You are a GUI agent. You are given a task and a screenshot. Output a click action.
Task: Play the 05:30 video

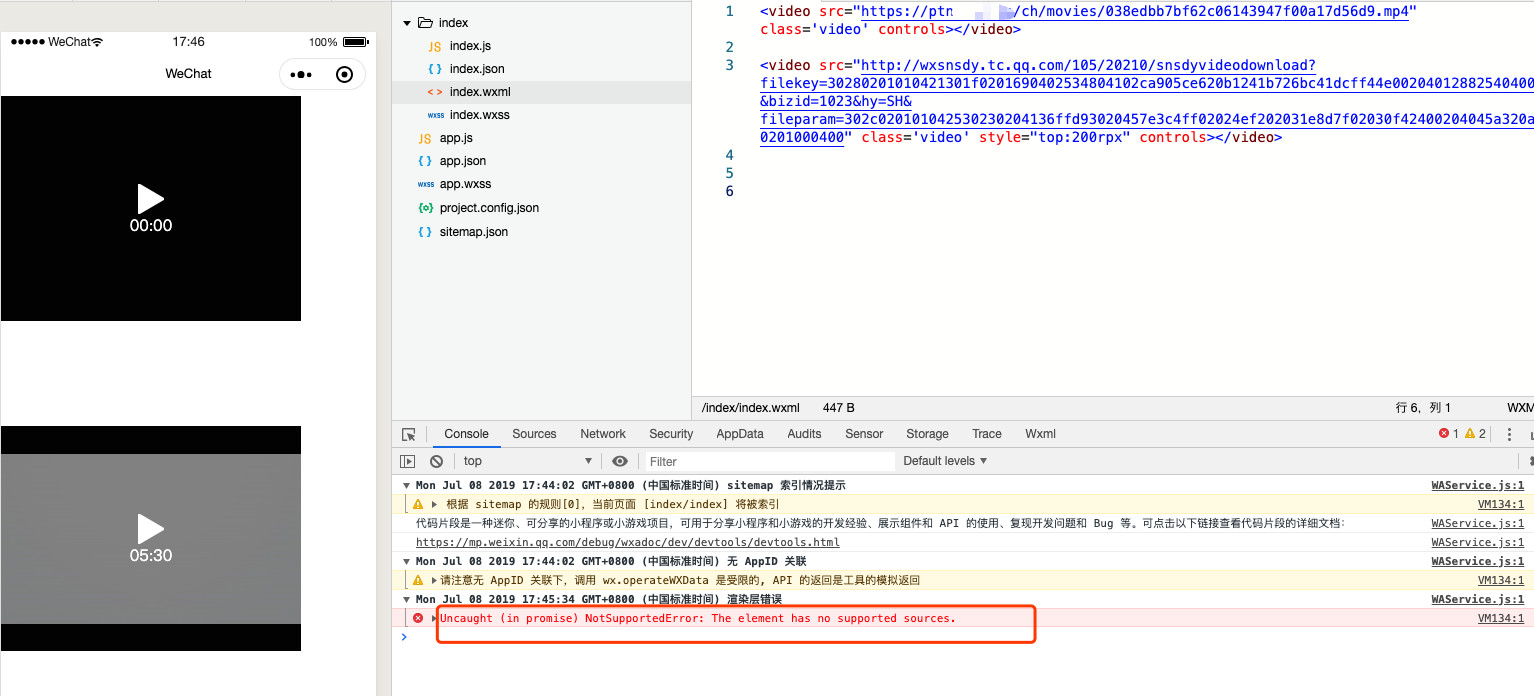[x=150, y=528]
